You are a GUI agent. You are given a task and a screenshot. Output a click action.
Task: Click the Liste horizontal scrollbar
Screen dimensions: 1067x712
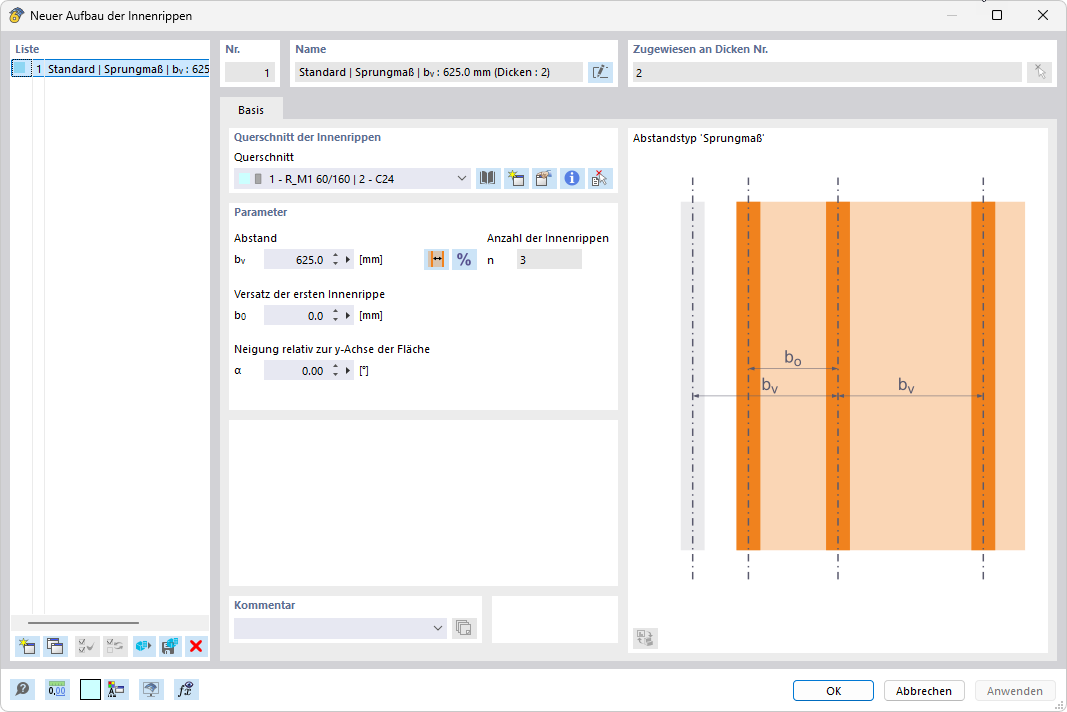pyautogui.click(x=83, y=623)
